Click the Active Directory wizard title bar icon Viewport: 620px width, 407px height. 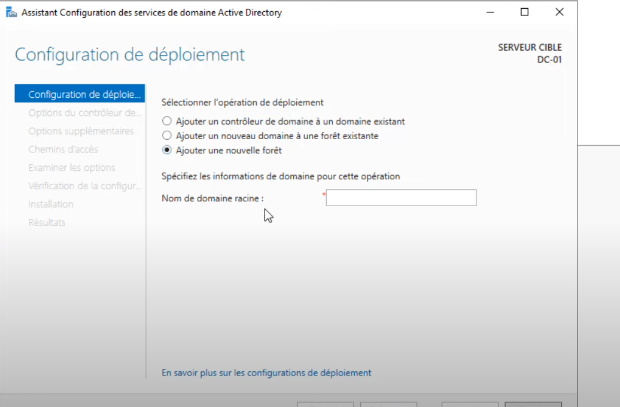(x=11, y=13)
